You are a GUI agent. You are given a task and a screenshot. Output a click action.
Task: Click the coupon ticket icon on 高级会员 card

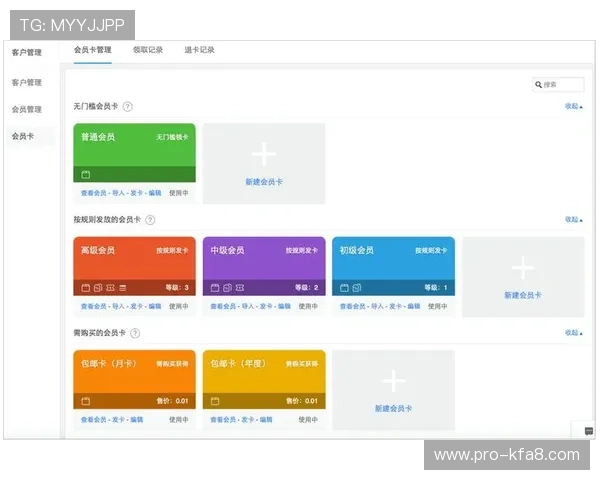coord(110,288)
